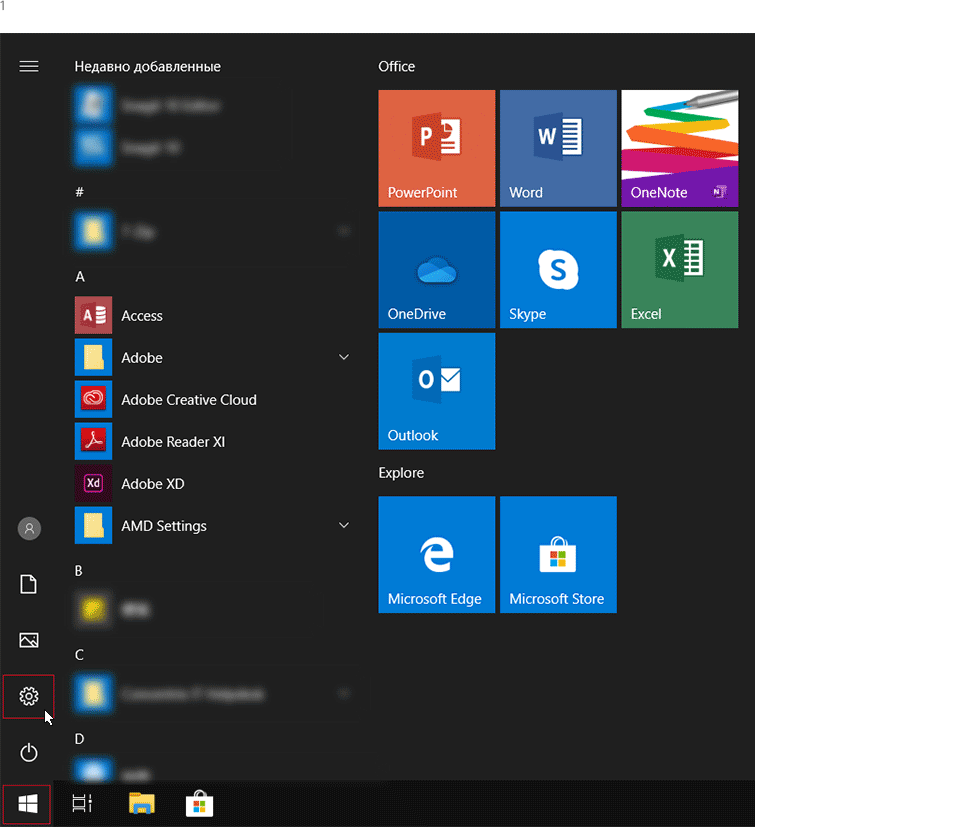Launch Word from the Office tiles
The width and height of the screenshot is (967, 827).
pyautogui.click(x=558, y=148)
